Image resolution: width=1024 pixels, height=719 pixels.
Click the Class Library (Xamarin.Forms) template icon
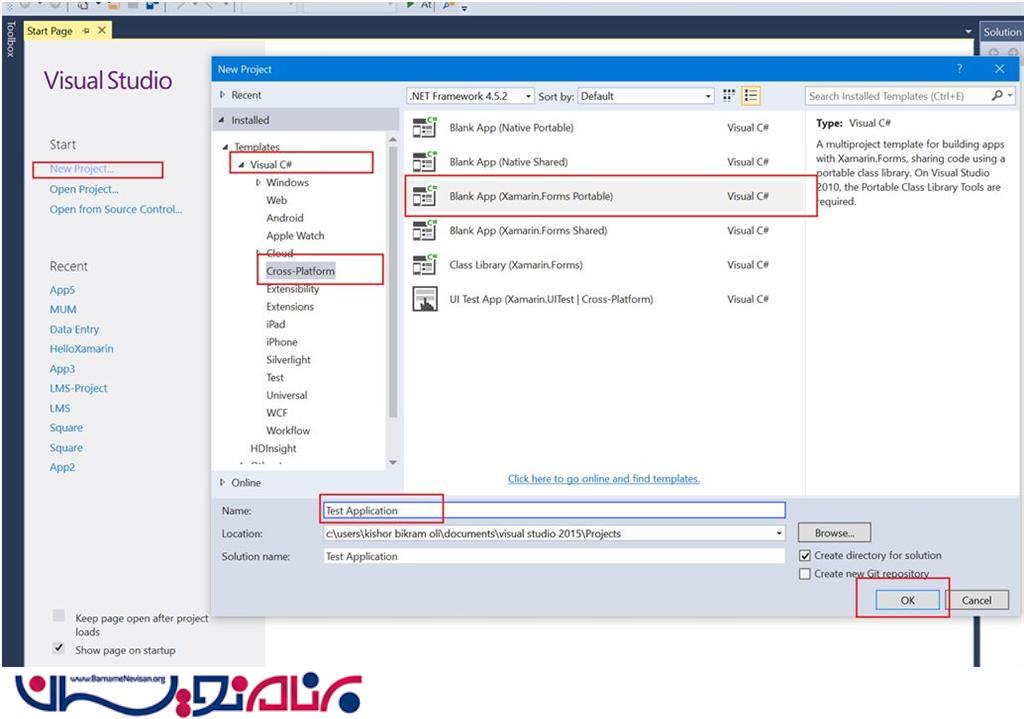point(425,265)
